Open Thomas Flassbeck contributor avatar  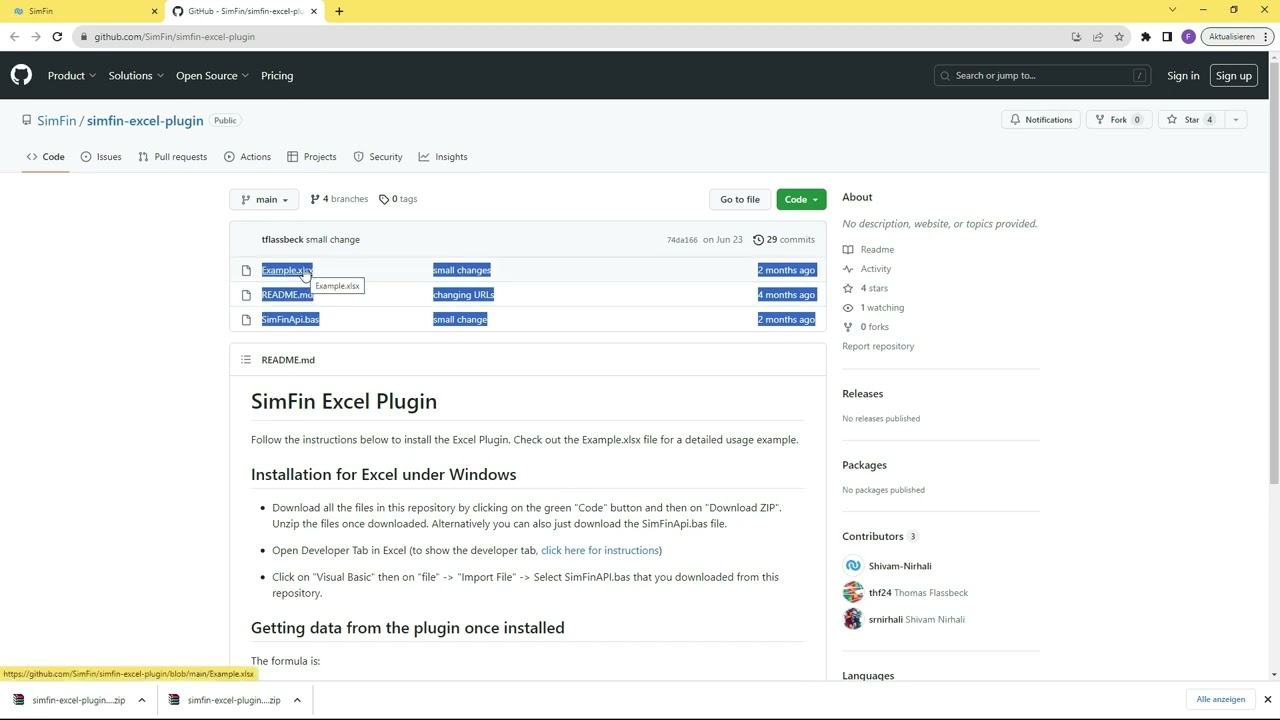tap(853, 593)
